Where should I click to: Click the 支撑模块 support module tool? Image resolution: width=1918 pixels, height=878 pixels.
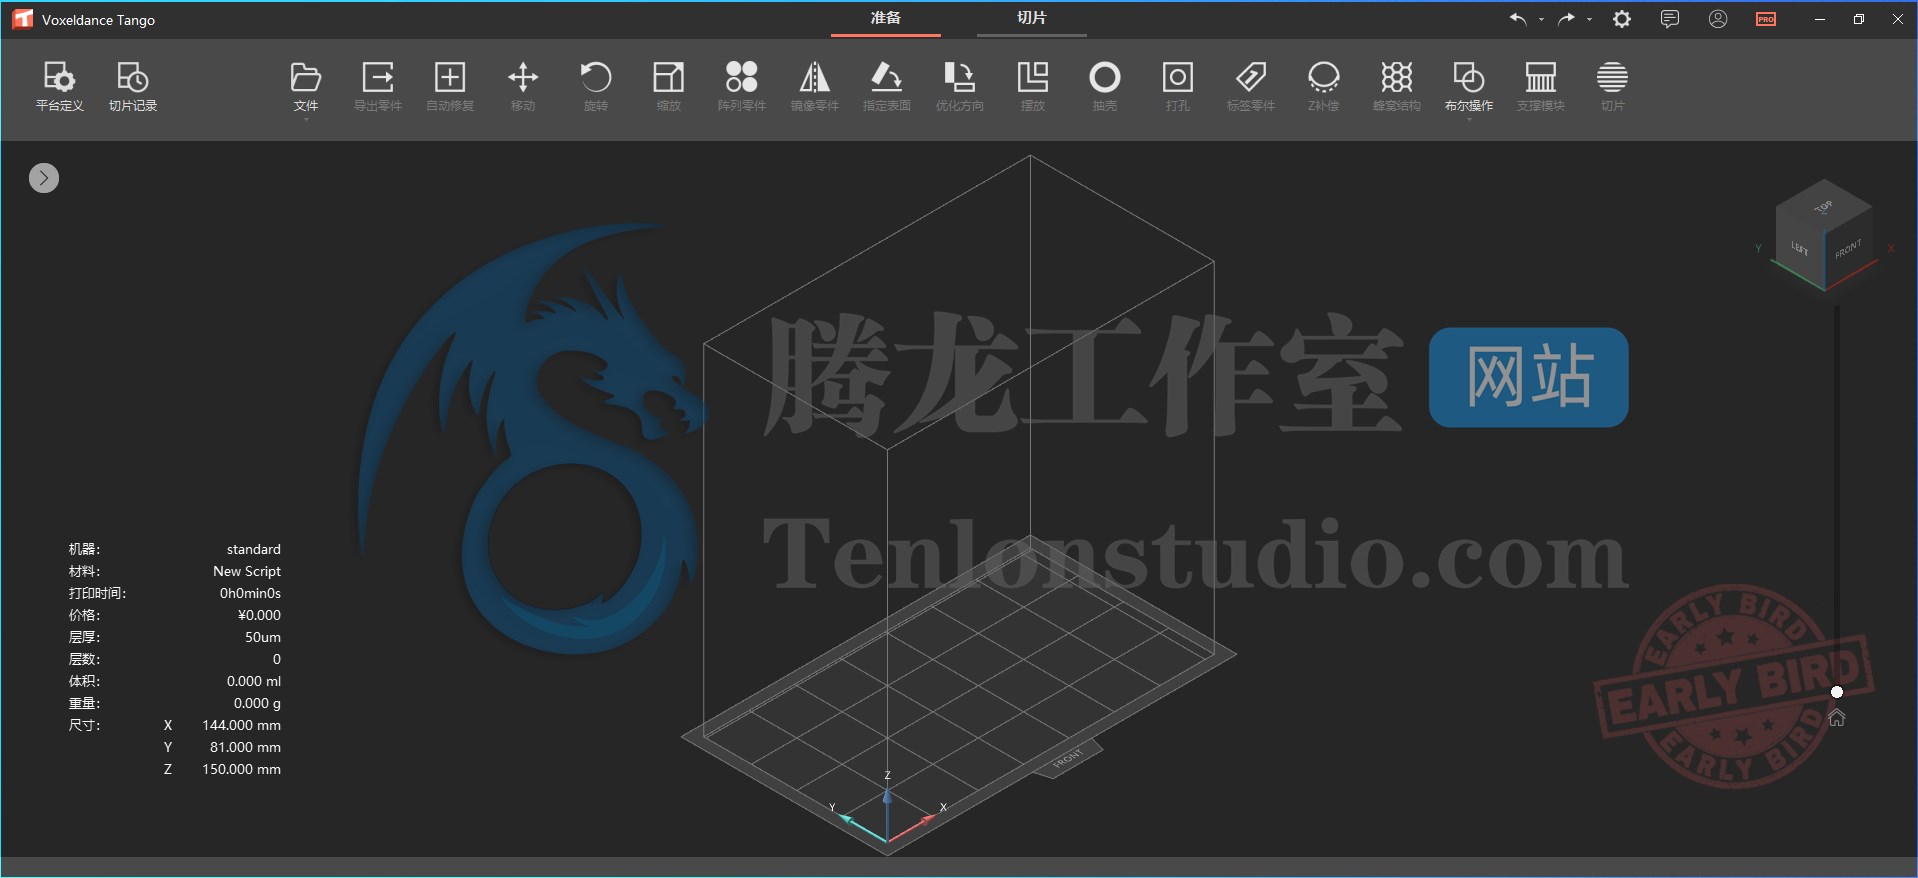1541,86
